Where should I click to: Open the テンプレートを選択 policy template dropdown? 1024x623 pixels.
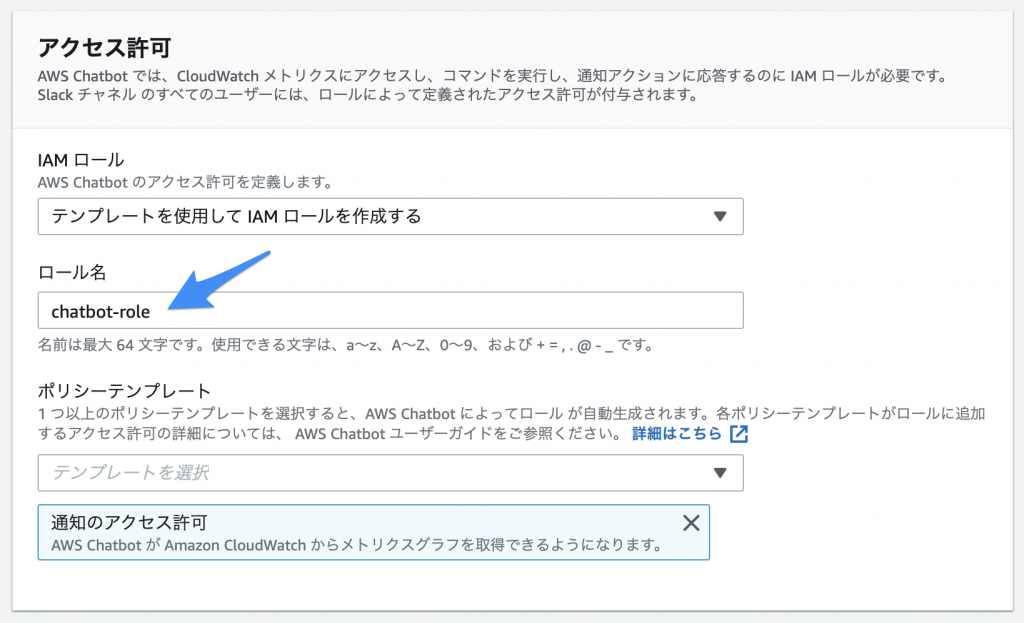(390, 473)
